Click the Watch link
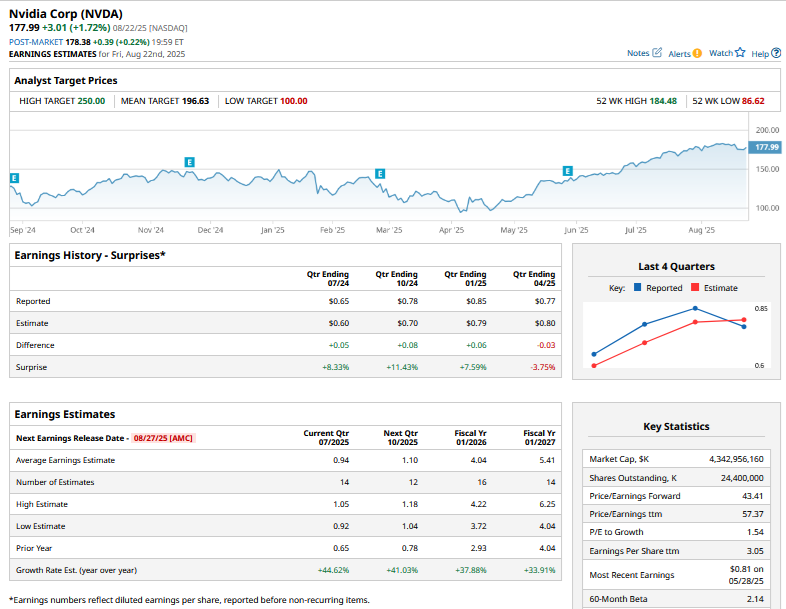Screen dimensions: 786x609 721,53
